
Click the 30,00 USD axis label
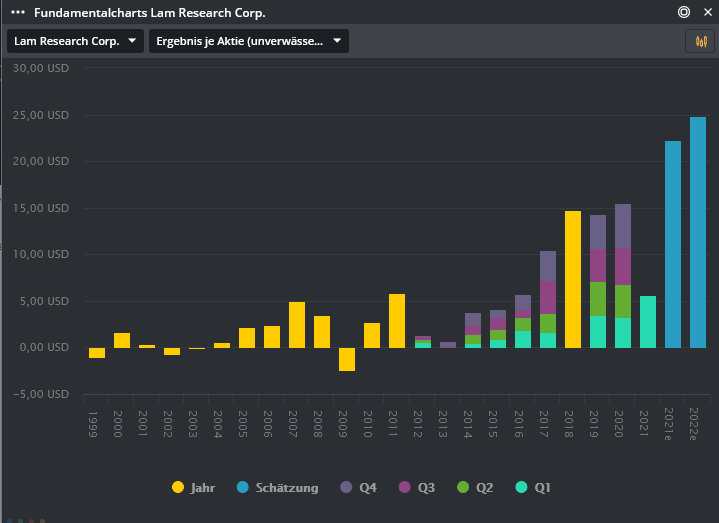point(41,68)
